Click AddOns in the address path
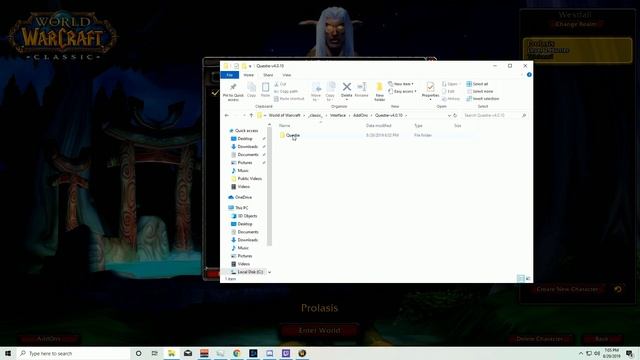This screenshot has height=360, width=640. coord(360,116)
